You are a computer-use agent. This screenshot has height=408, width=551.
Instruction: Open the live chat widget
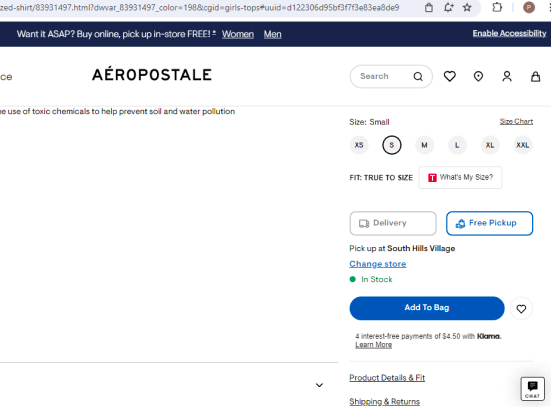(532, 389)
